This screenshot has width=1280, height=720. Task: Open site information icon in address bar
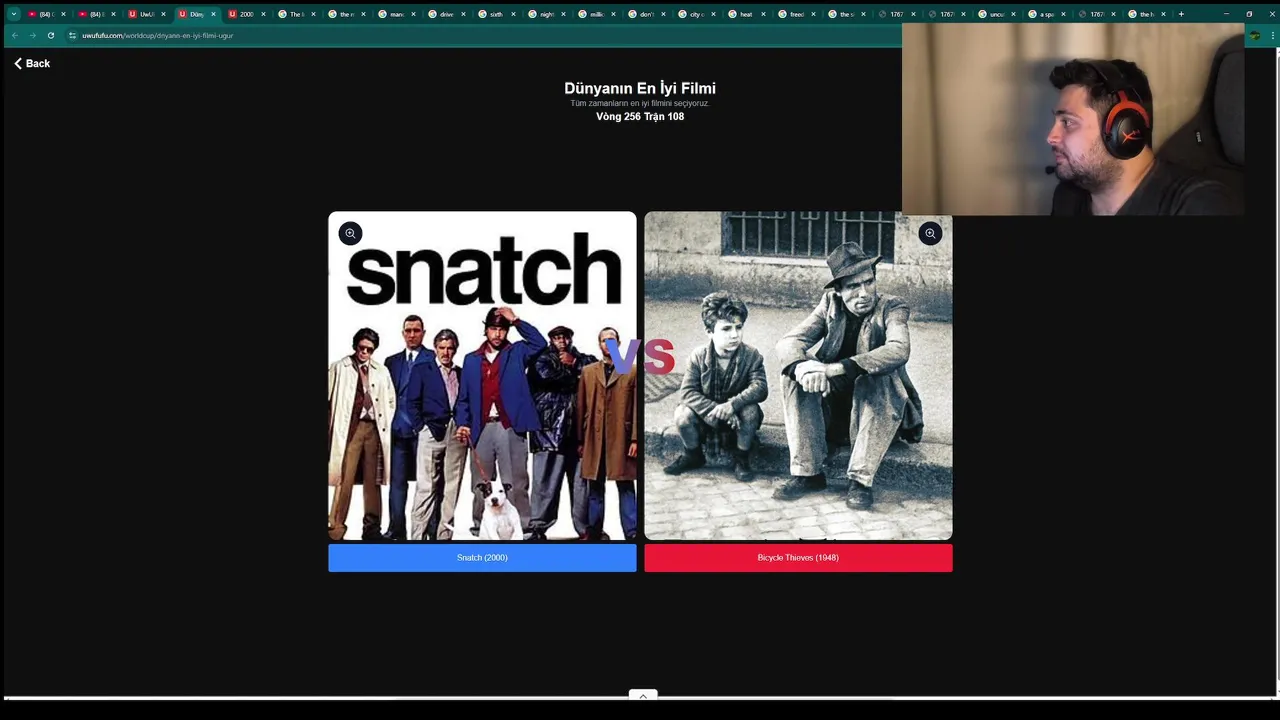click(72, 35)
